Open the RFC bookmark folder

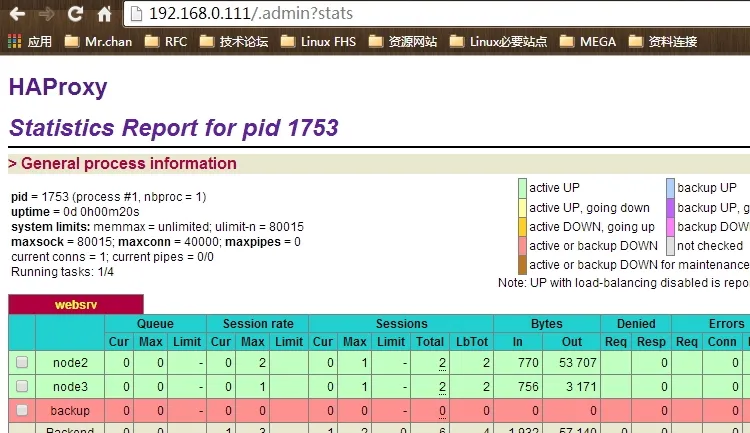[165, 42]
